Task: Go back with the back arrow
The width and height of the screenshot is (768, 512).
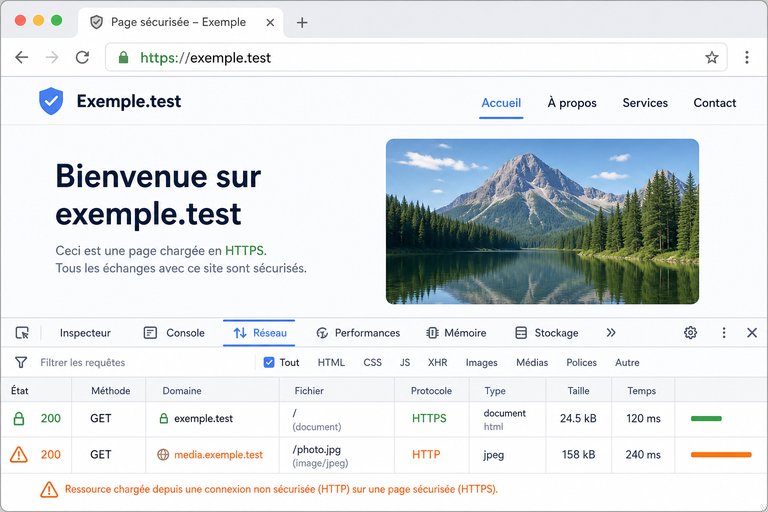Action: [x=22, y=58]
